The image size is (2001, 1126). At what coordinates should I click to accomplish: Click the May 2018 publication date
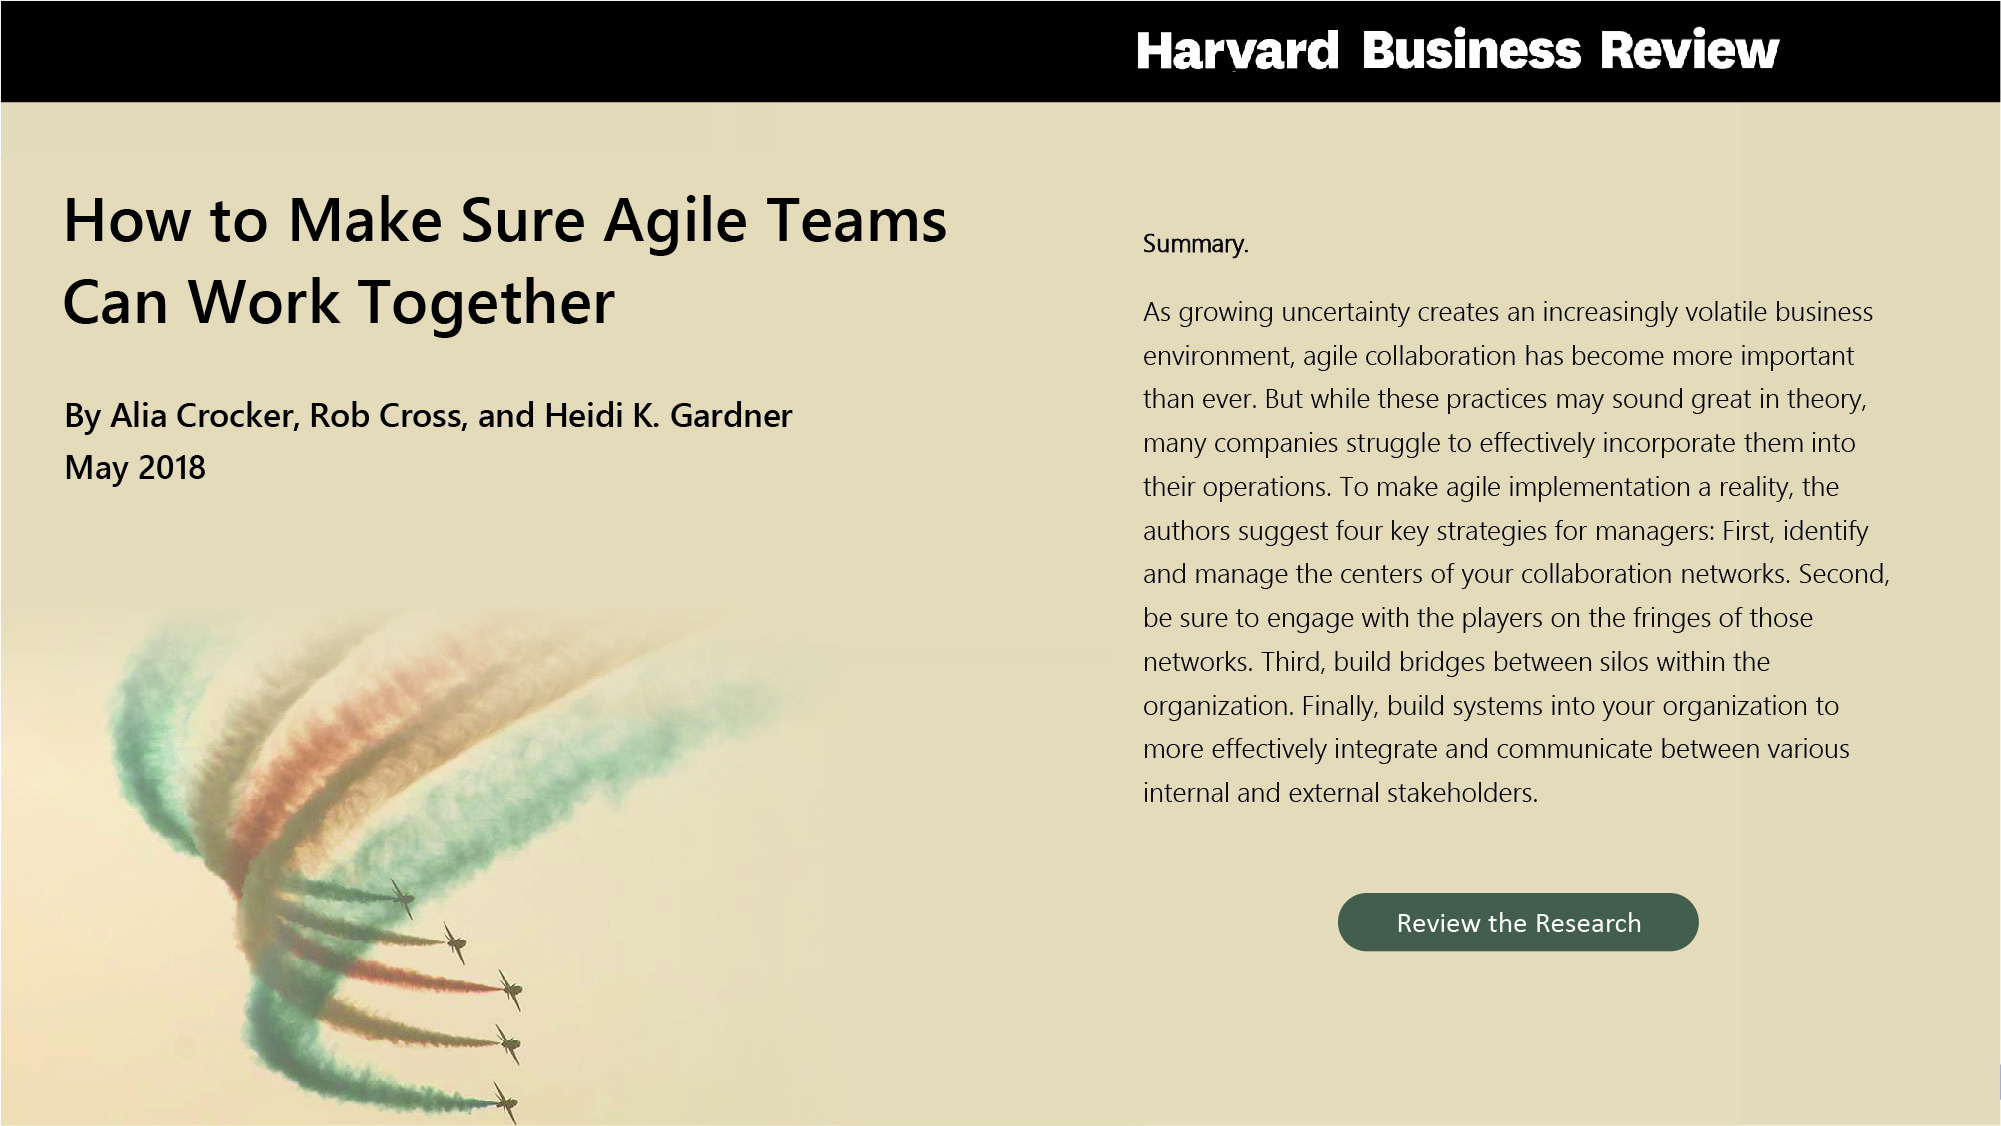[x=135, y=468]
